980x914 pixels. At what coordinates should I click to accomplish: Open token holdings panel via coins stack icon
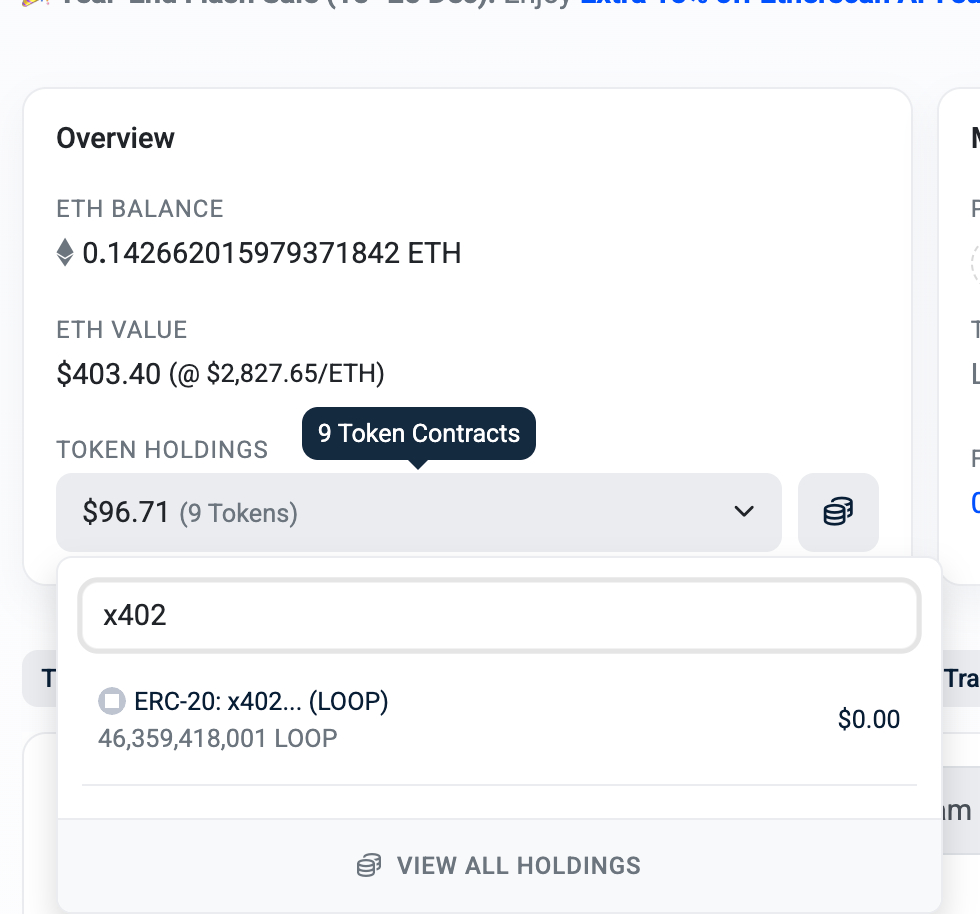click(x=837, y=511)
